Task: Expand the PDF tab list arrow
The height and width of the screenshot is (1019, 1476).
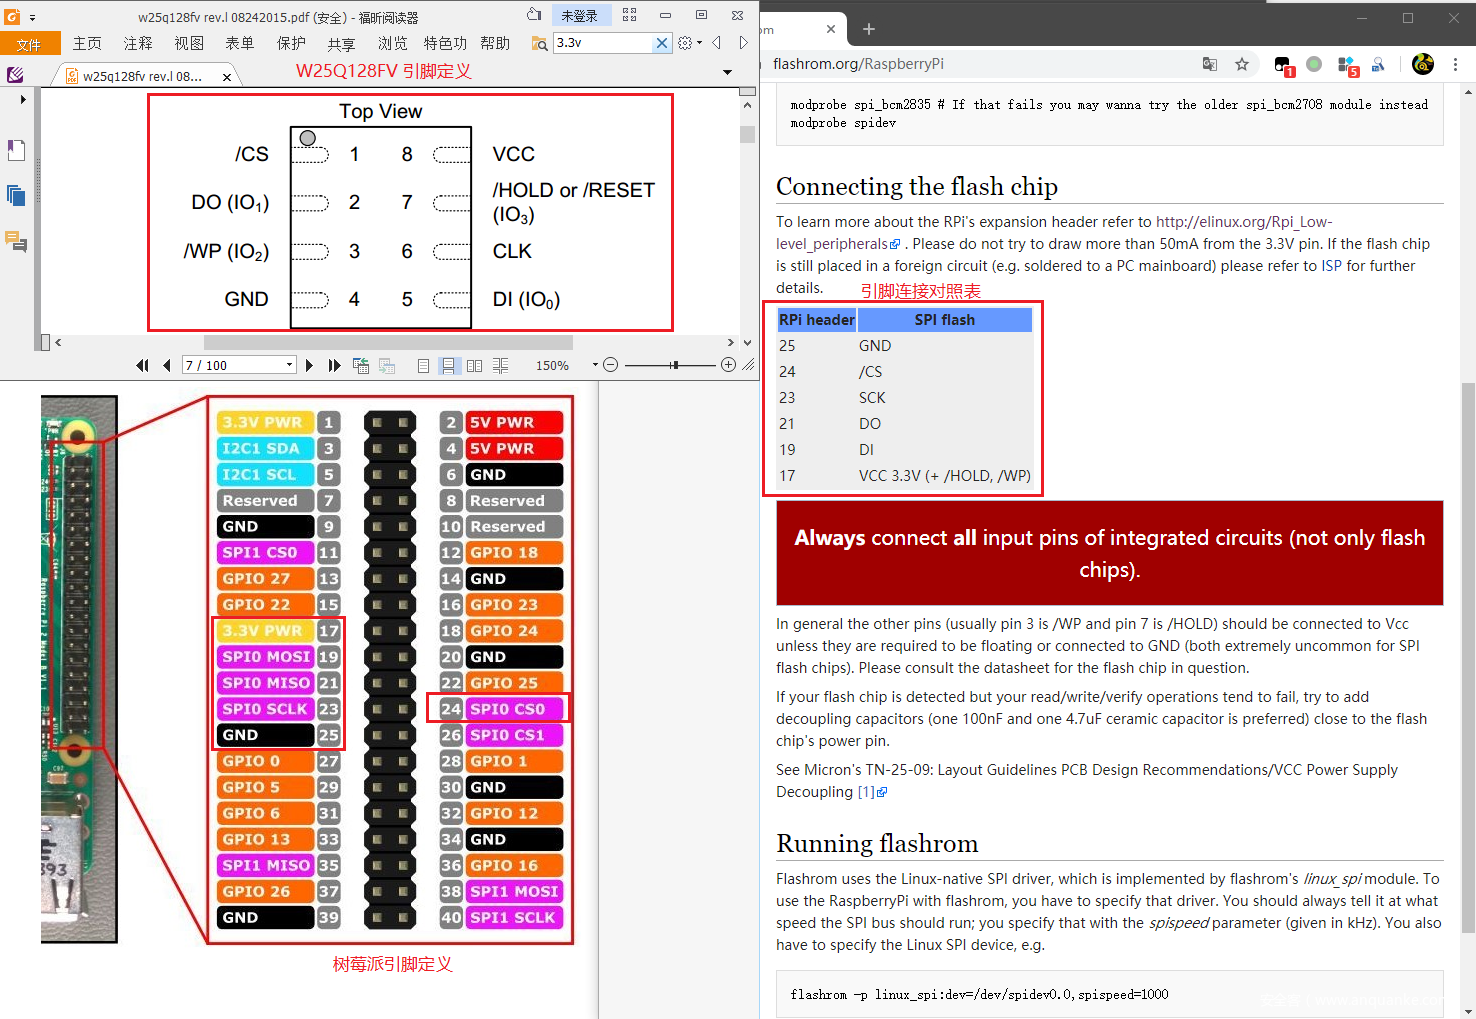Action: point(727,72)
